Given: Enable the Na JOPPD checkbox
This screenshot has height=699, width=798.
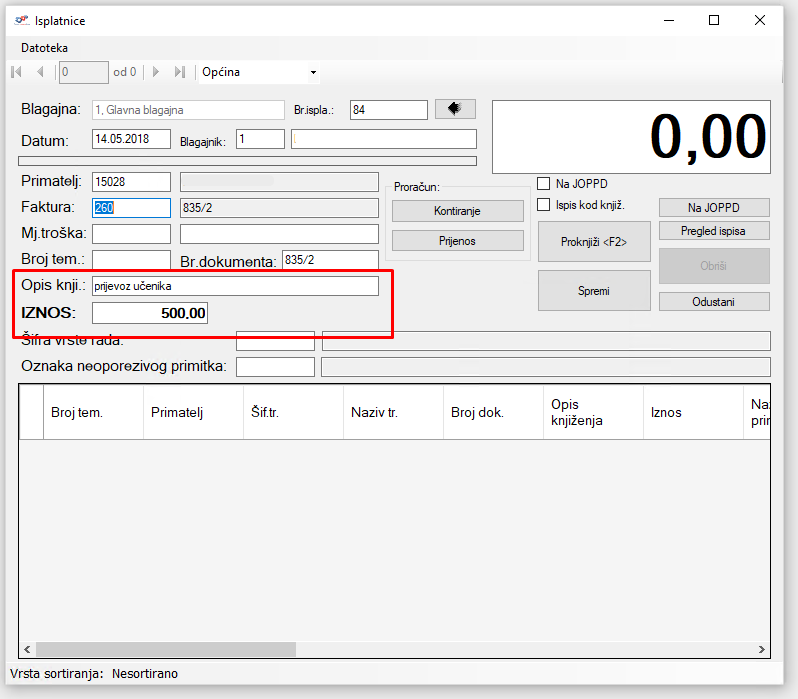Looking at the screenshot, I should (x=544, y=184).
